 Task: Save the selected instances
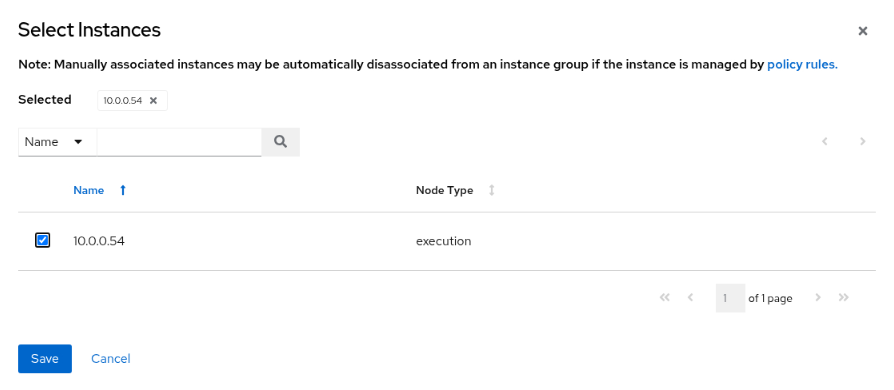click(x=45, y=359)
